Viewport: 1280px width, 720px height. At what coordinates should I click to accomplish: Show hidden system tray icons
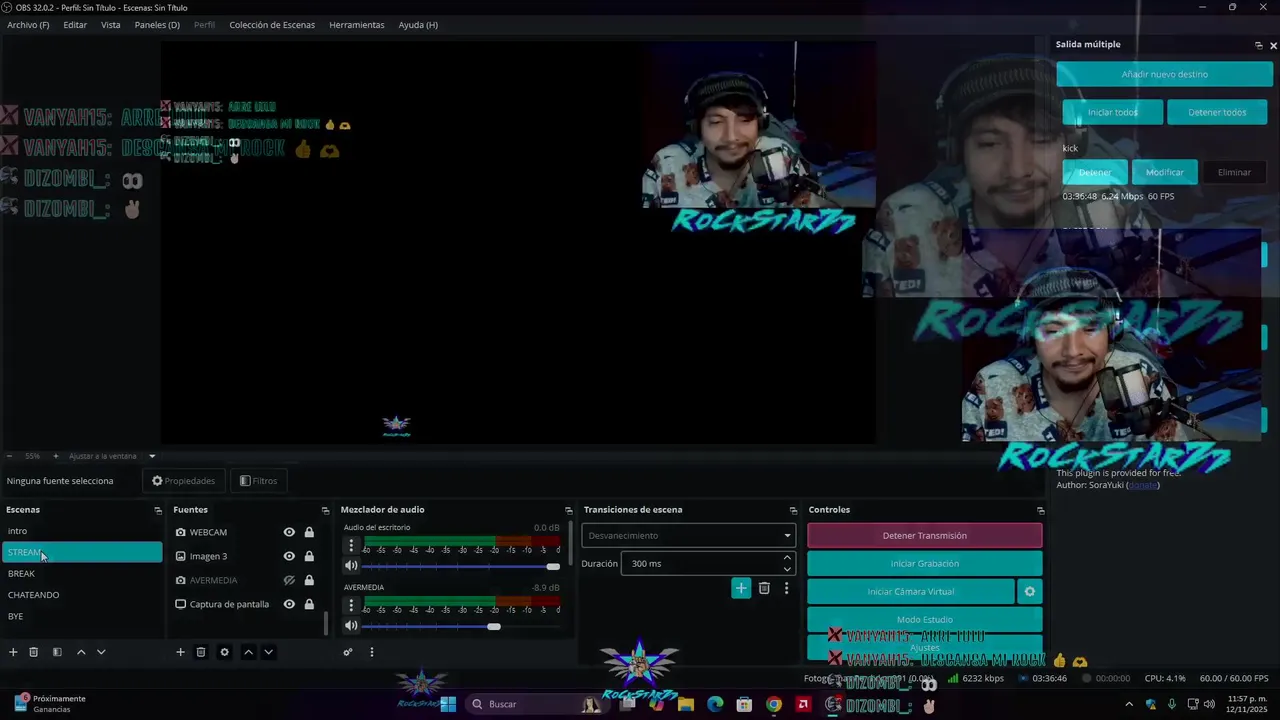(1129, 704)
